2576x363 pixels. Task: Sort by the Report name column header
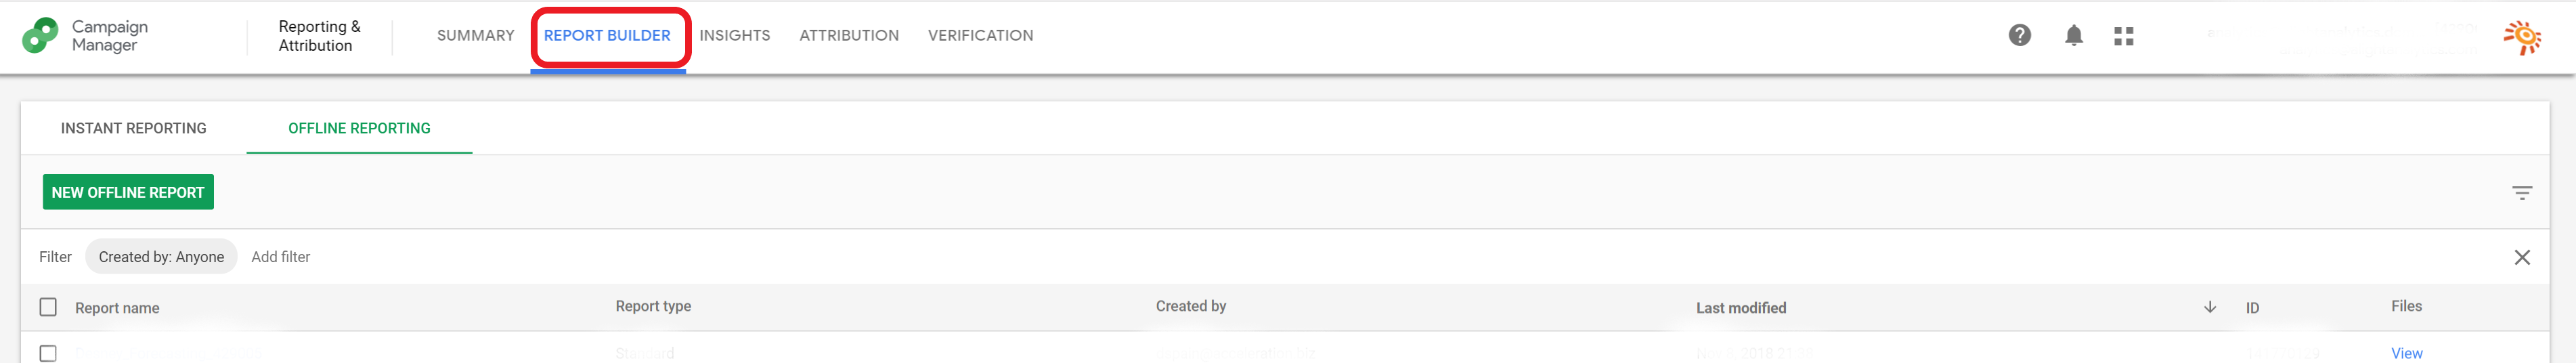(117, 308)
